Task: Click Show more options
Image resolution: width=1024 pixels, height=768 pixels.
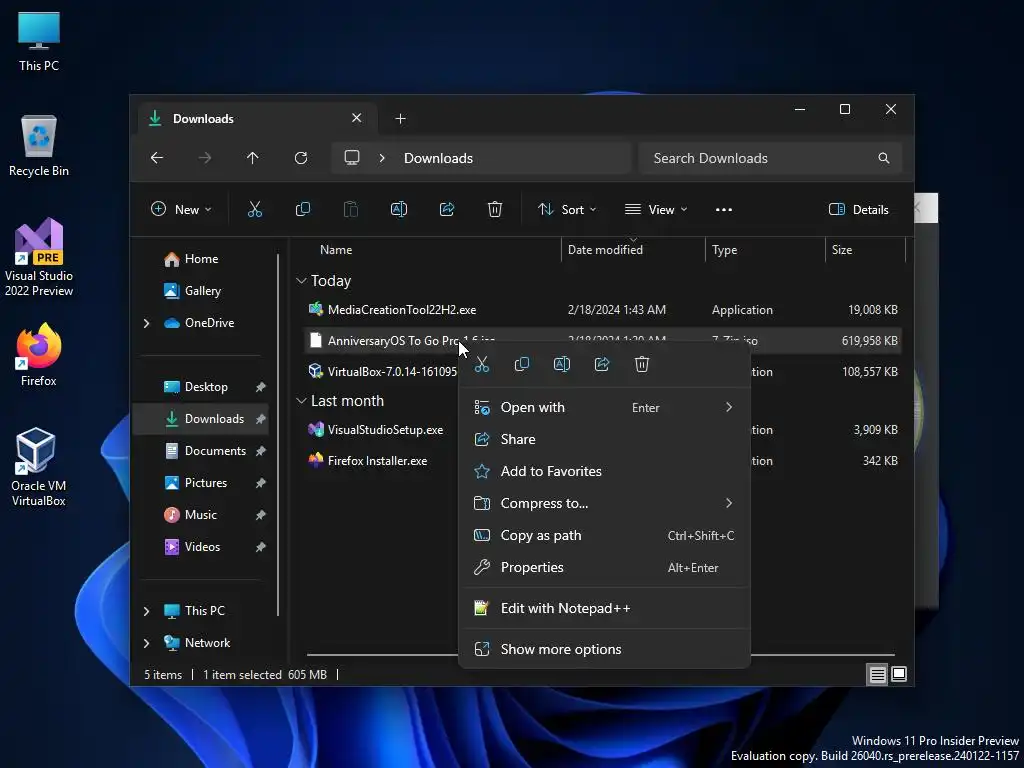Action: pyautogui.click(x=604, y=650)
